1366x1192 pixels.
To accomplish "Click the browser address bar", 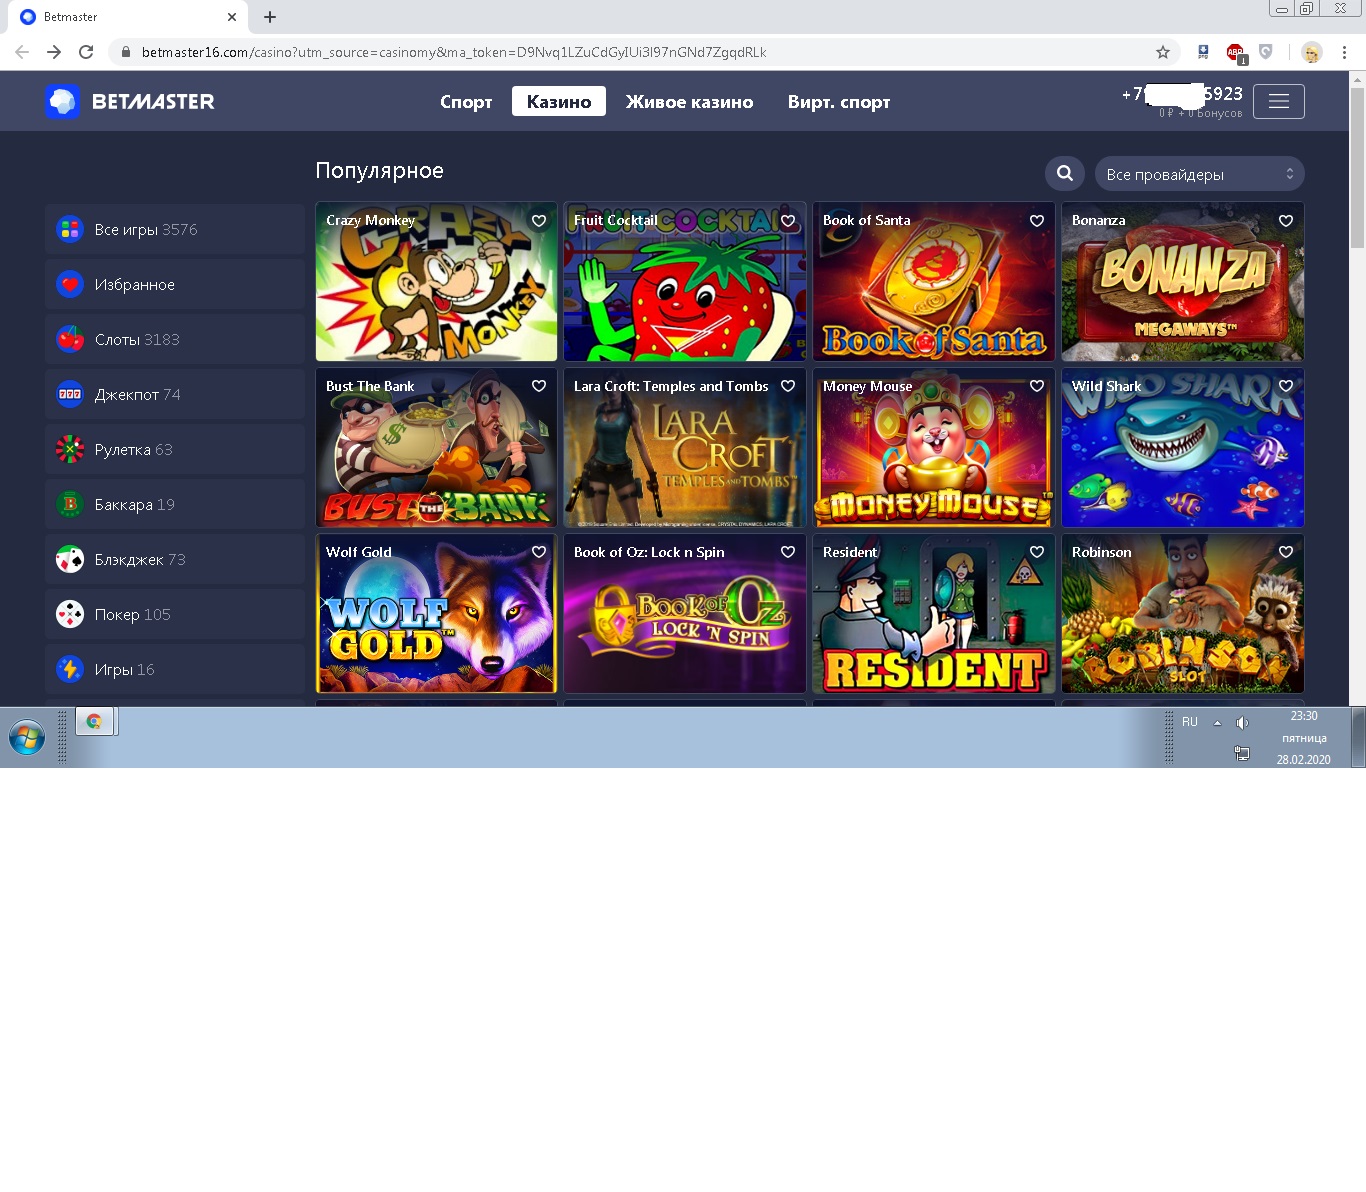I will click(x=640, y=52).
